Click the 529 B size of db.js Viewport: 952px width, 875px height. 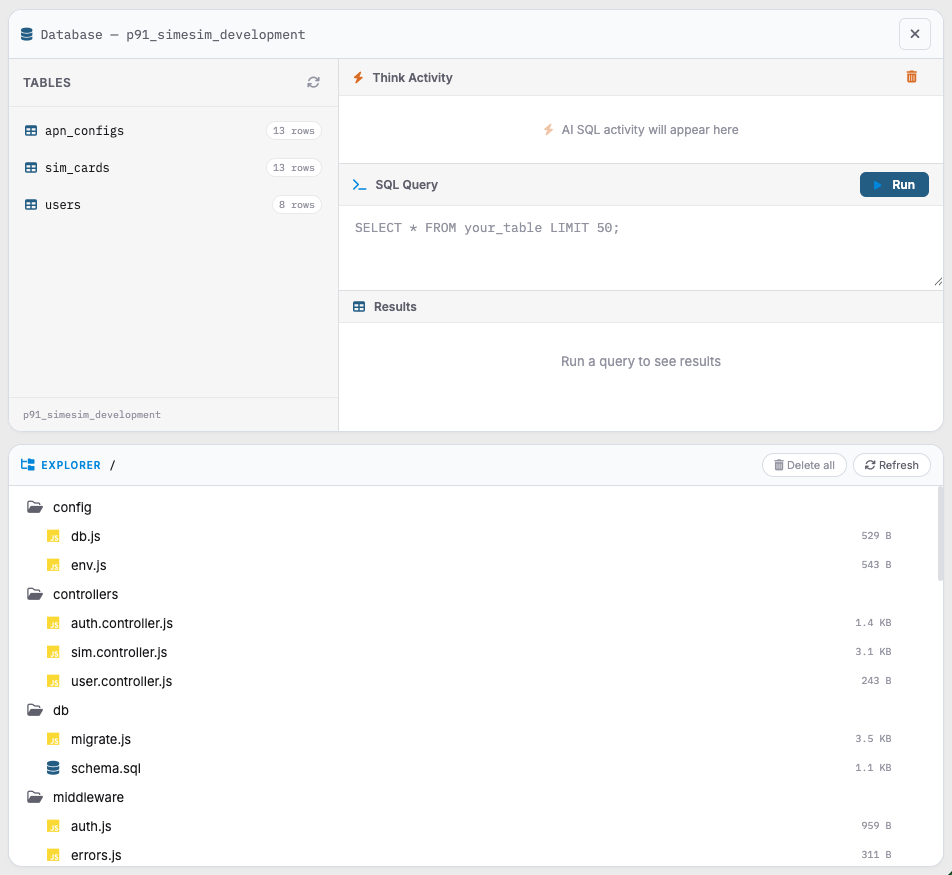coord(876,536)
